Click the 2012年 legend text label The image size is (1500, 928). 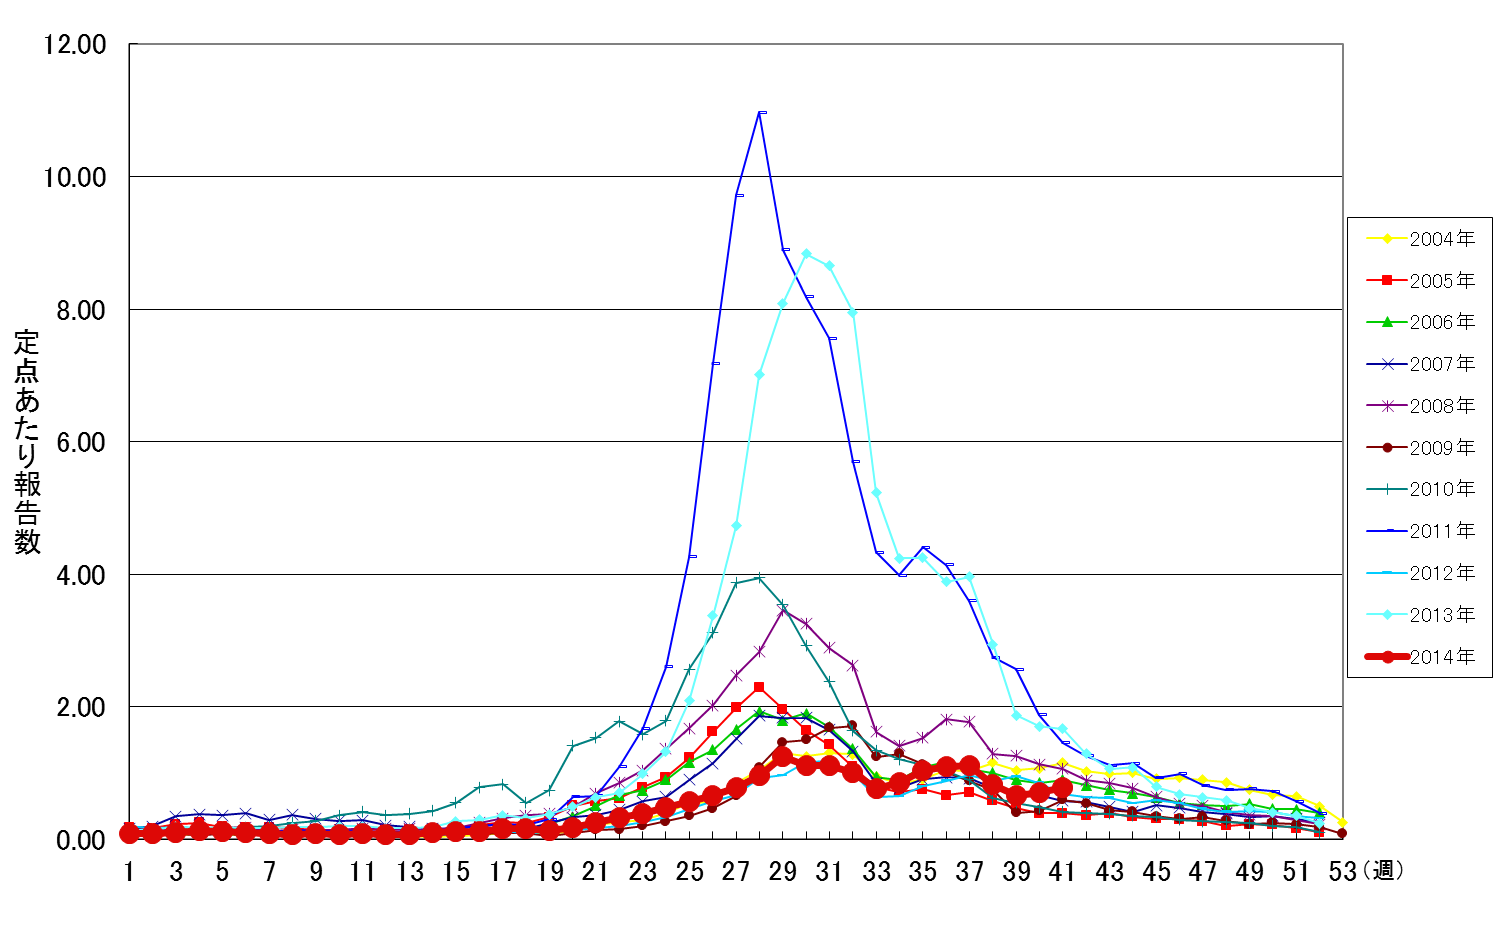pos(1442,573)
